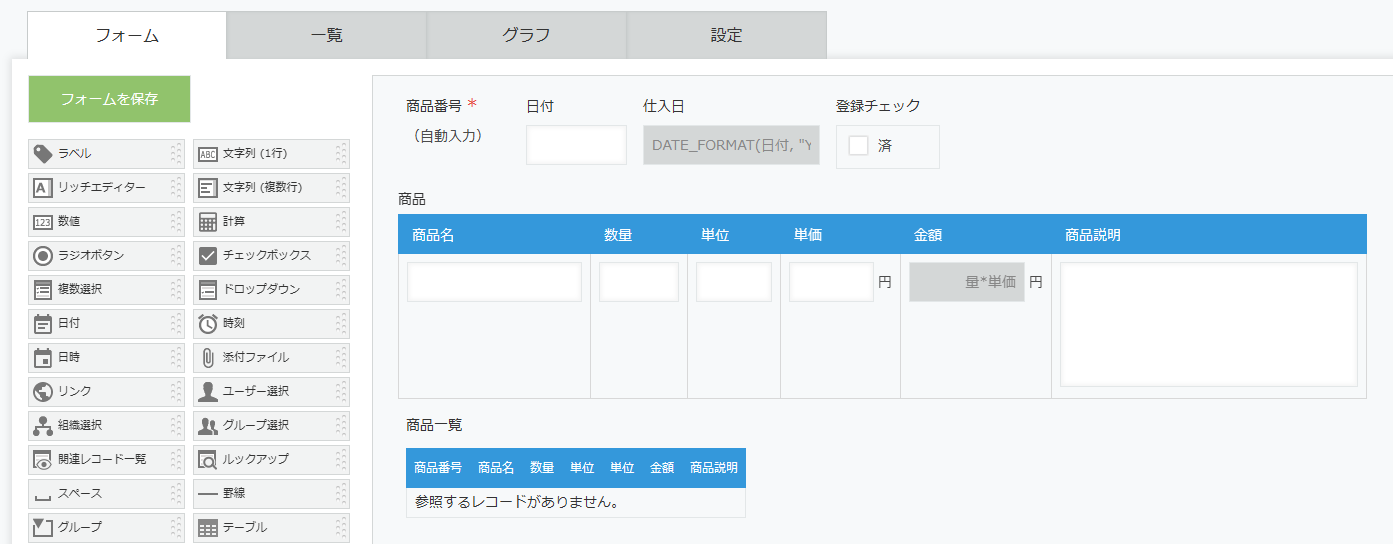This screenshot has height=544, width=1393.
Task: Select the 文字列 (複数行) field icon
Action: (208, 188)
